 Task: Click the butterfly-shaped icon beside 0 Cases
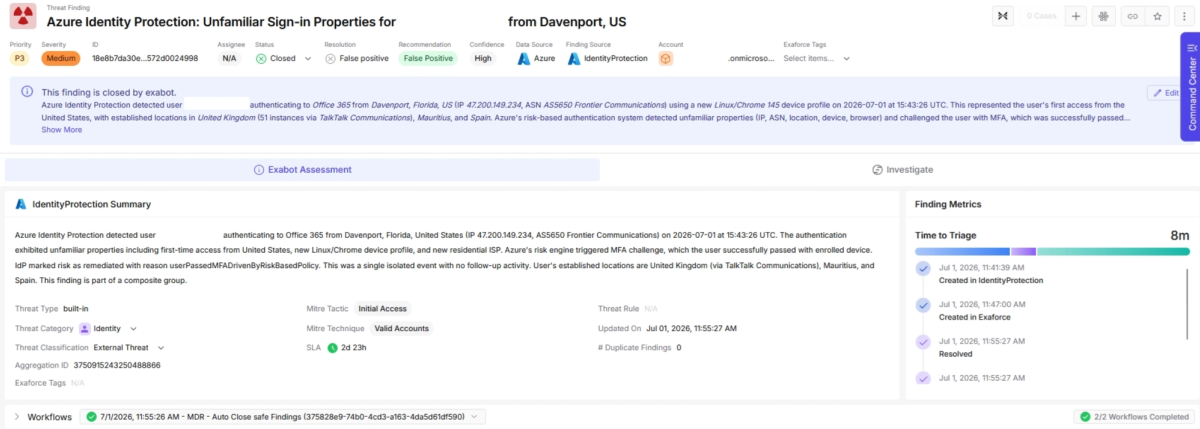pos(1003,16)
